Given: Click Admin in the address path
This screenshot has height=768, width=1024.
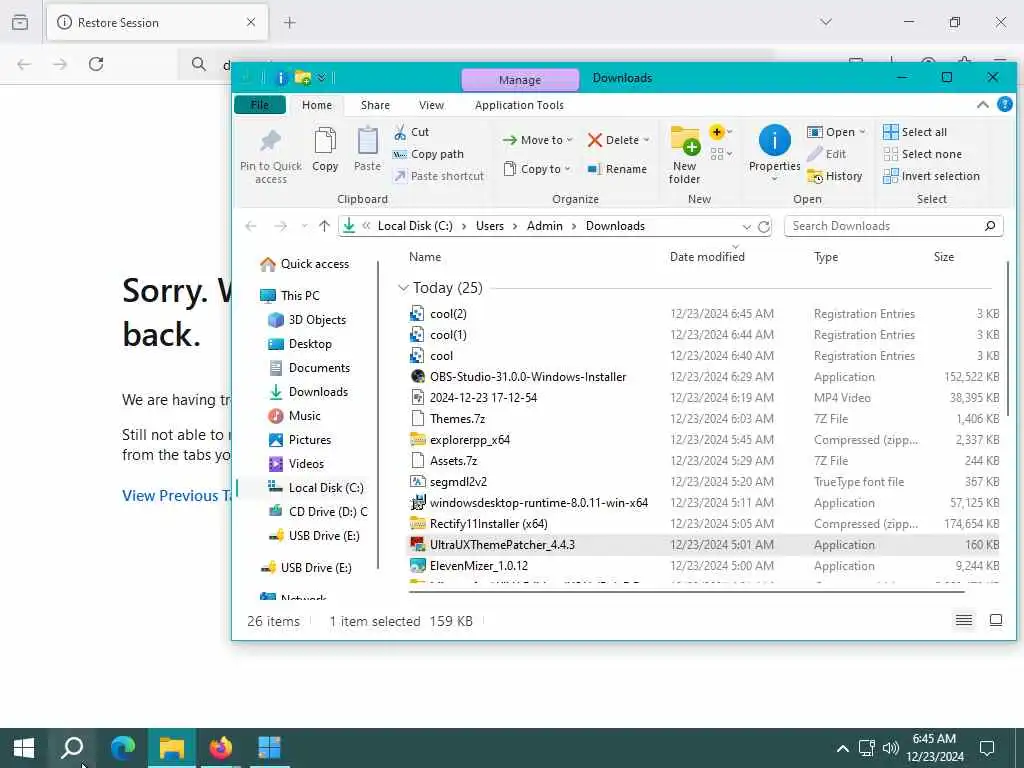Looking at the screenshot, I should click(545, 226).
